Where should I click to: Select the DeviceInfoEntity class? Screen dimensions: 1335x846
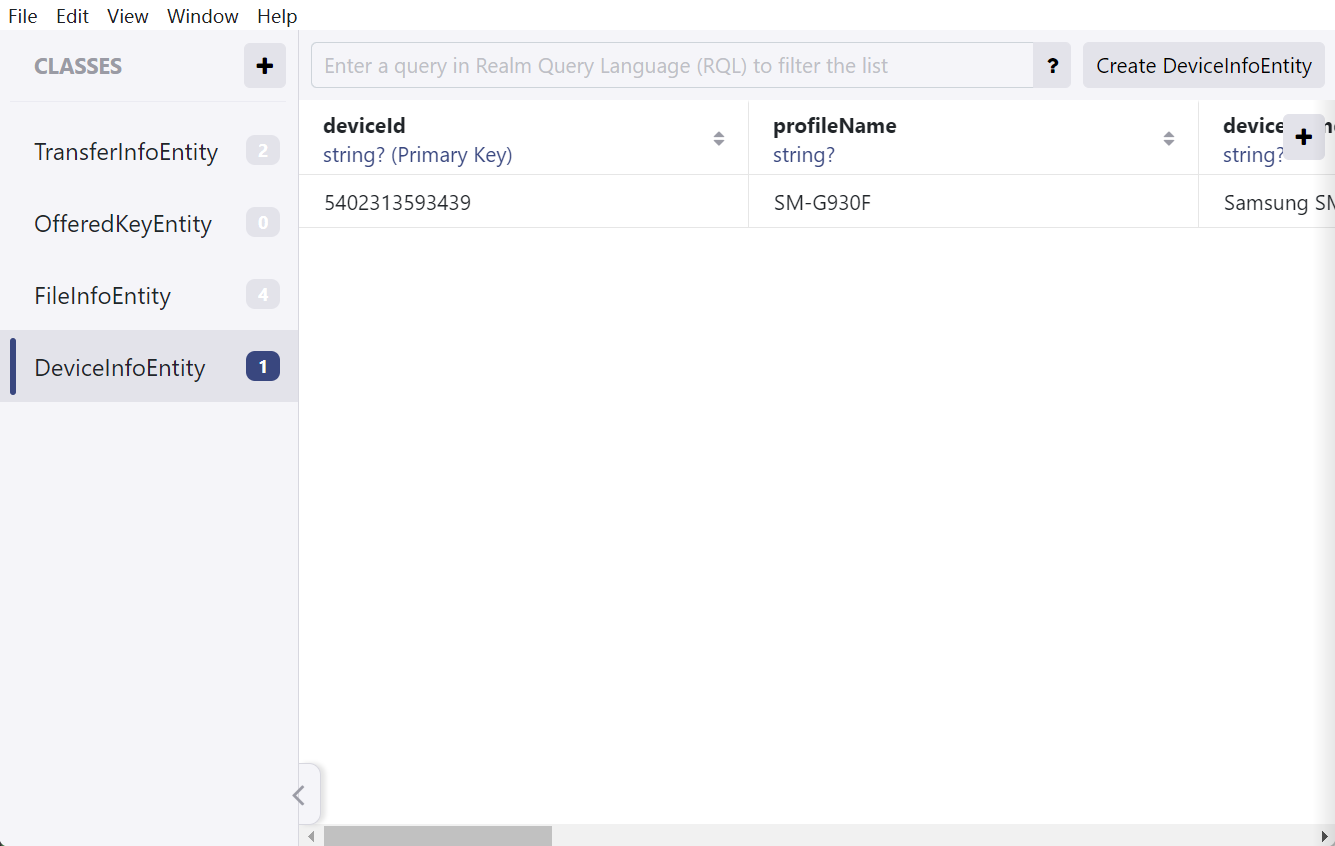(x=149, y=367)
